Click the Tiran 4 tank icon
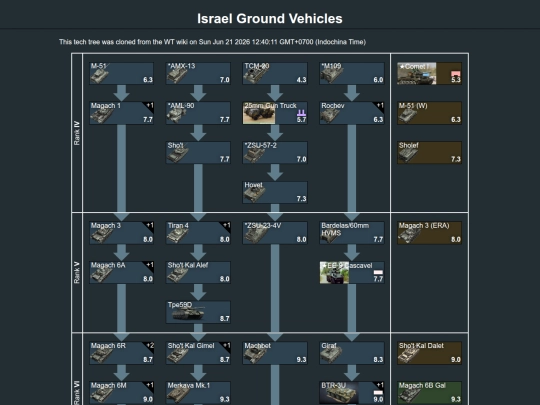This screenshot has width=540, height=405. 178,236
